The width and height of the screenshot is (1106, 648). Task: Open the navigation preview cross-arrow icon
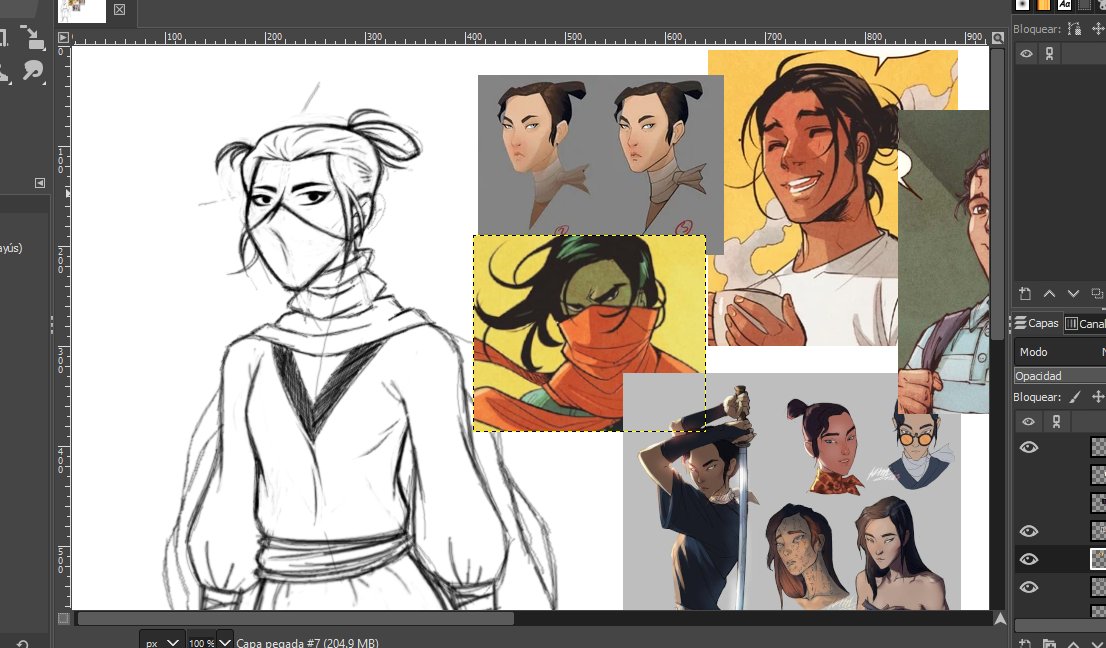coord(999,618)
